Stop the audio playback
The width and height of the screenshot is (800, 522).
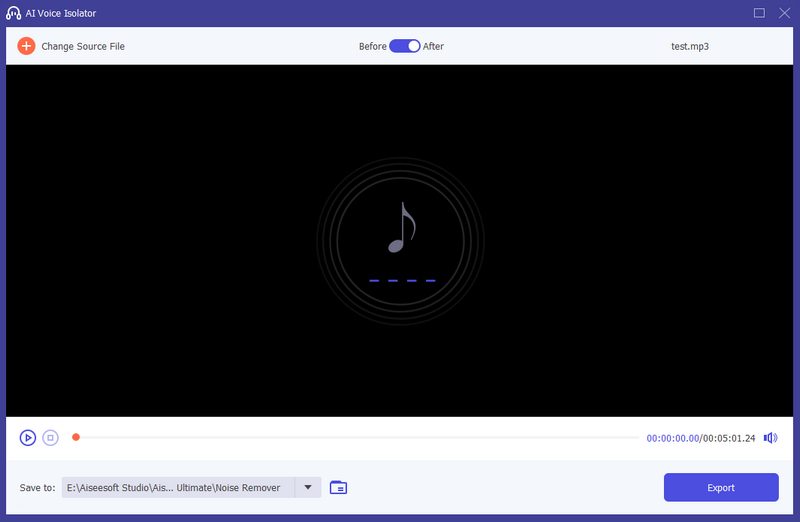pos(51,437)
